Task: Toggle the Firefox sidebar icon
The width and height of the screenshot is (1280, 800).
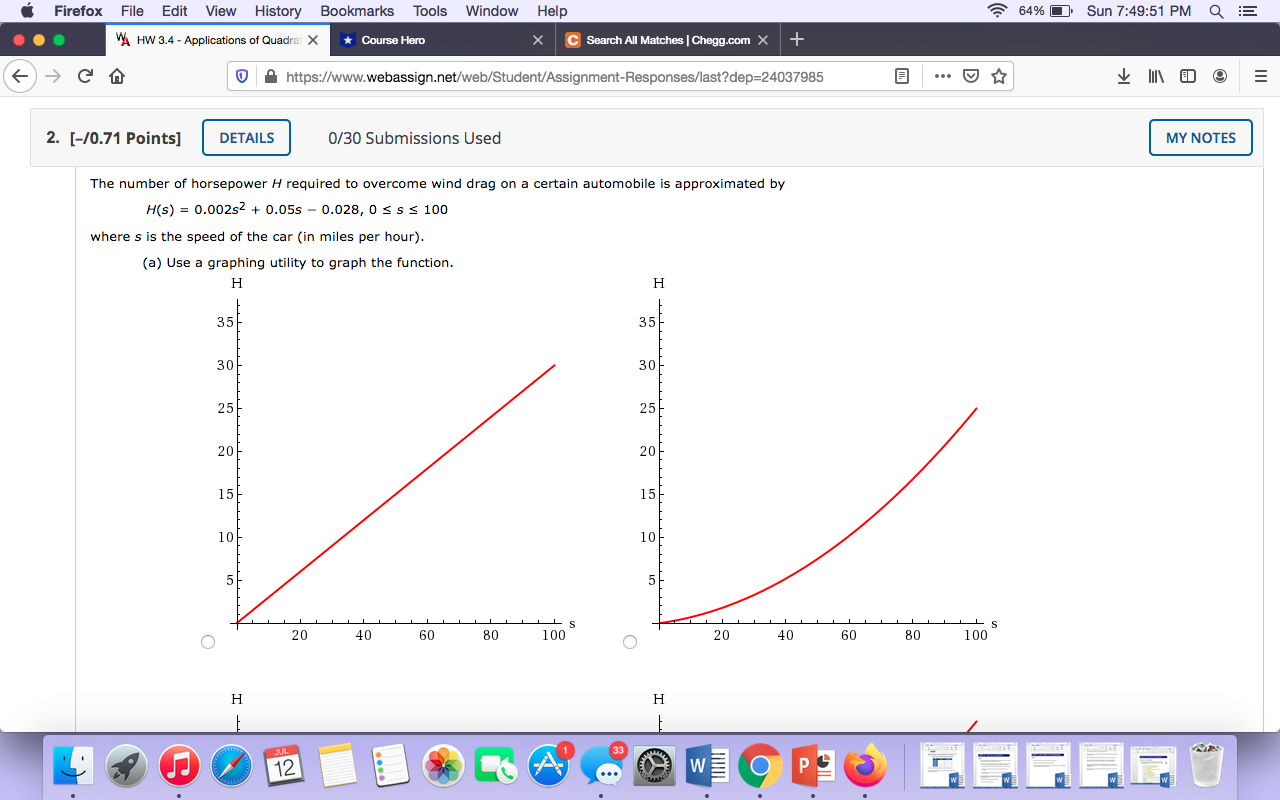Action: click(x=1187, y=76)
